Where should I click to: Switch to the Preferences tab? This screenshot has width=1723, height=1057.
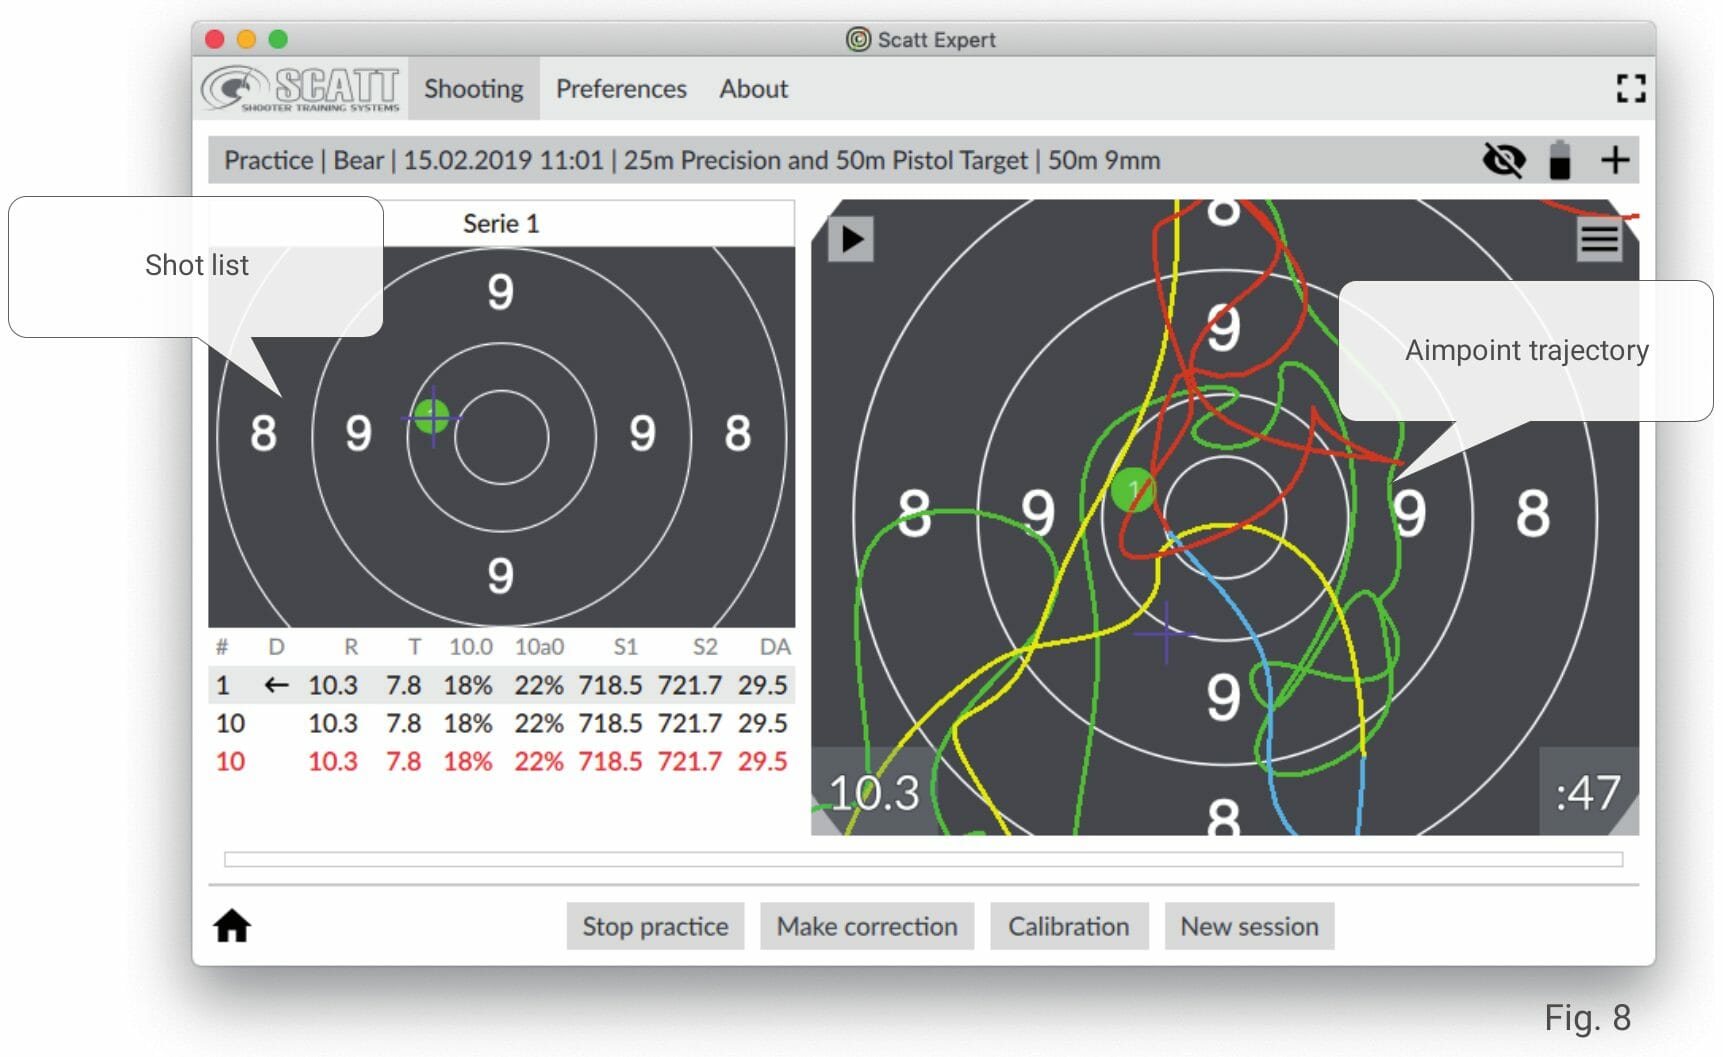point(620,89)
